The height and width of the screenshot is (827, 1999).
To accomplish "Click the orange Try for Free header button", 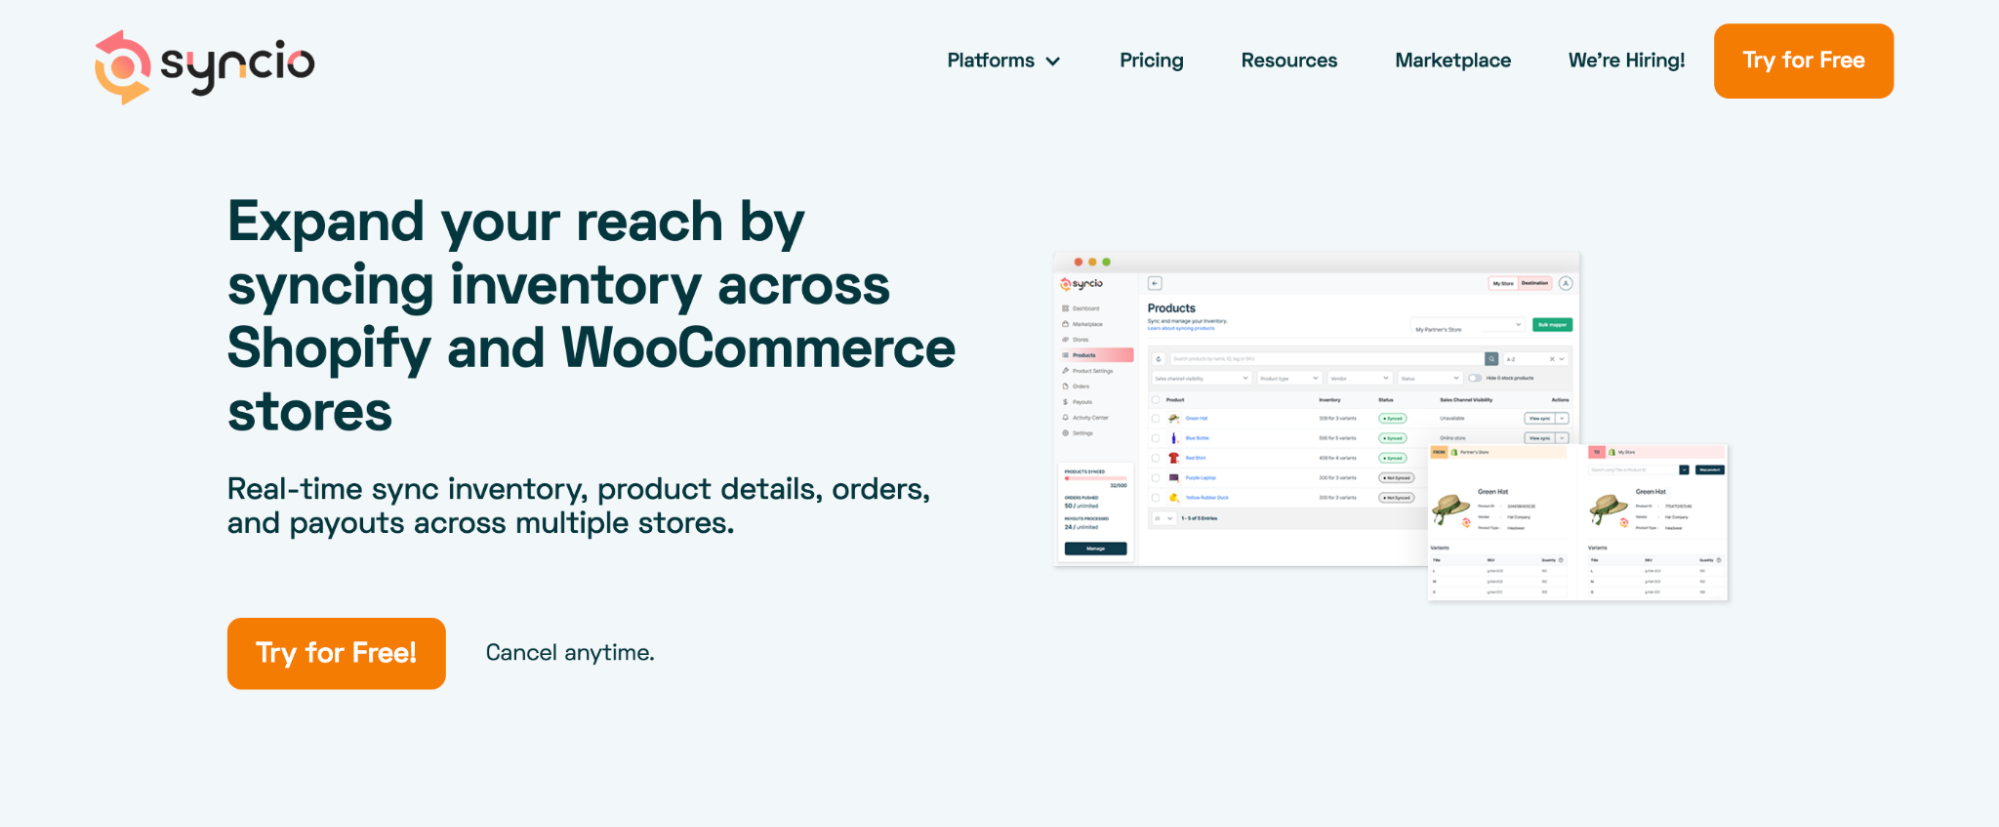I will 1803,61.
